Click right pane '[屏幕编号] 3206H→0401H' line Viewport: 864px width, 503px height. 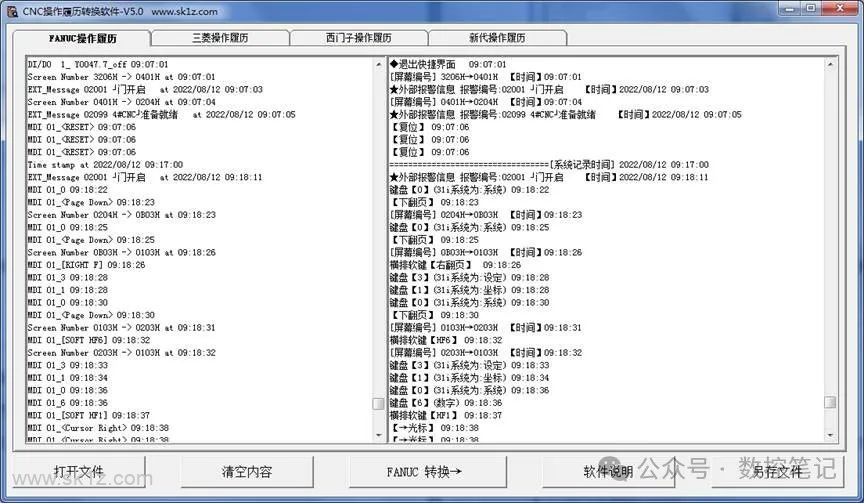pos(485,77)
